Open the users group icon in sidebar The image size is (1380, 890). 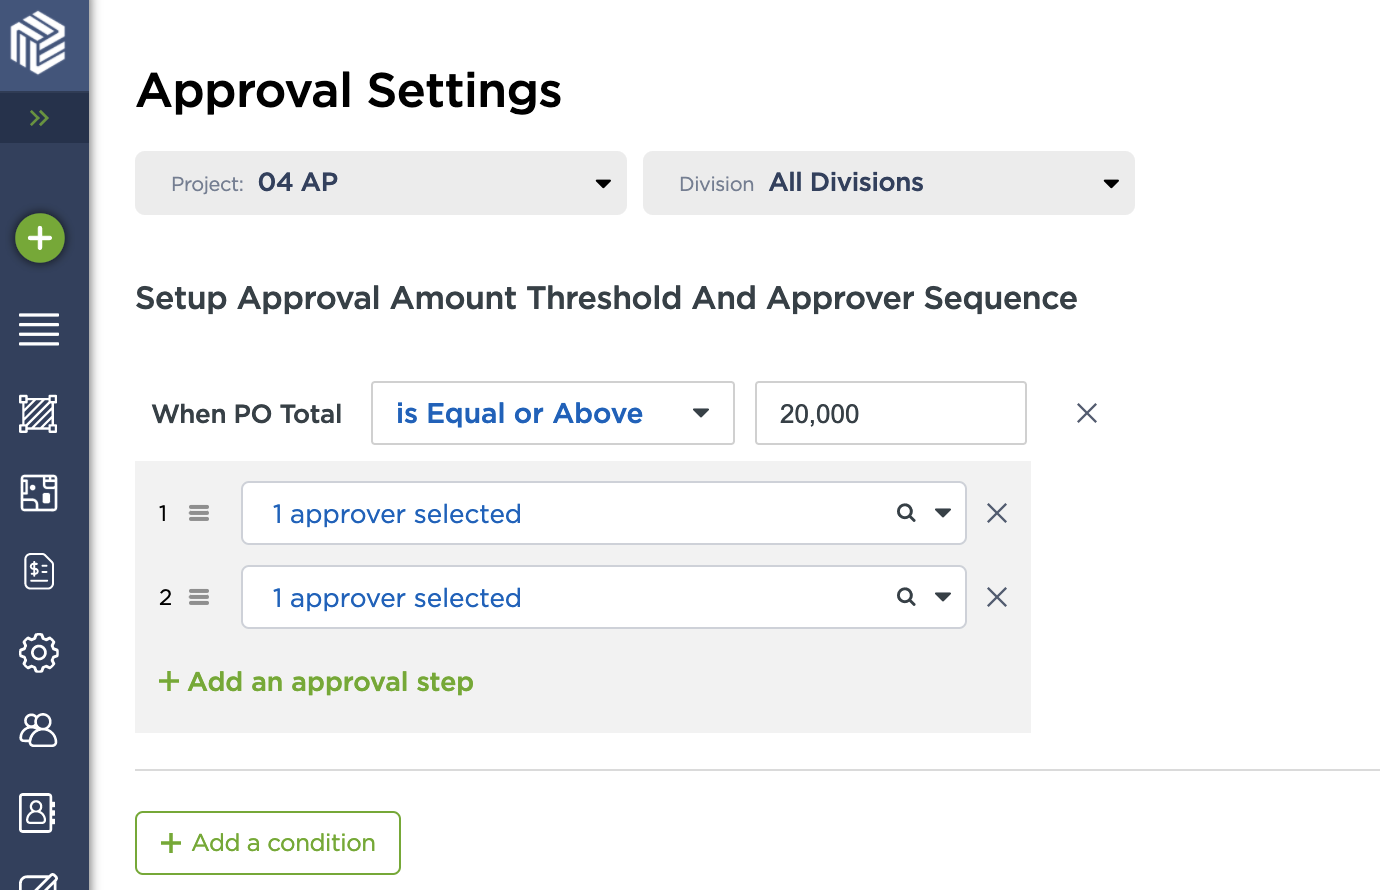coord(39,731)
